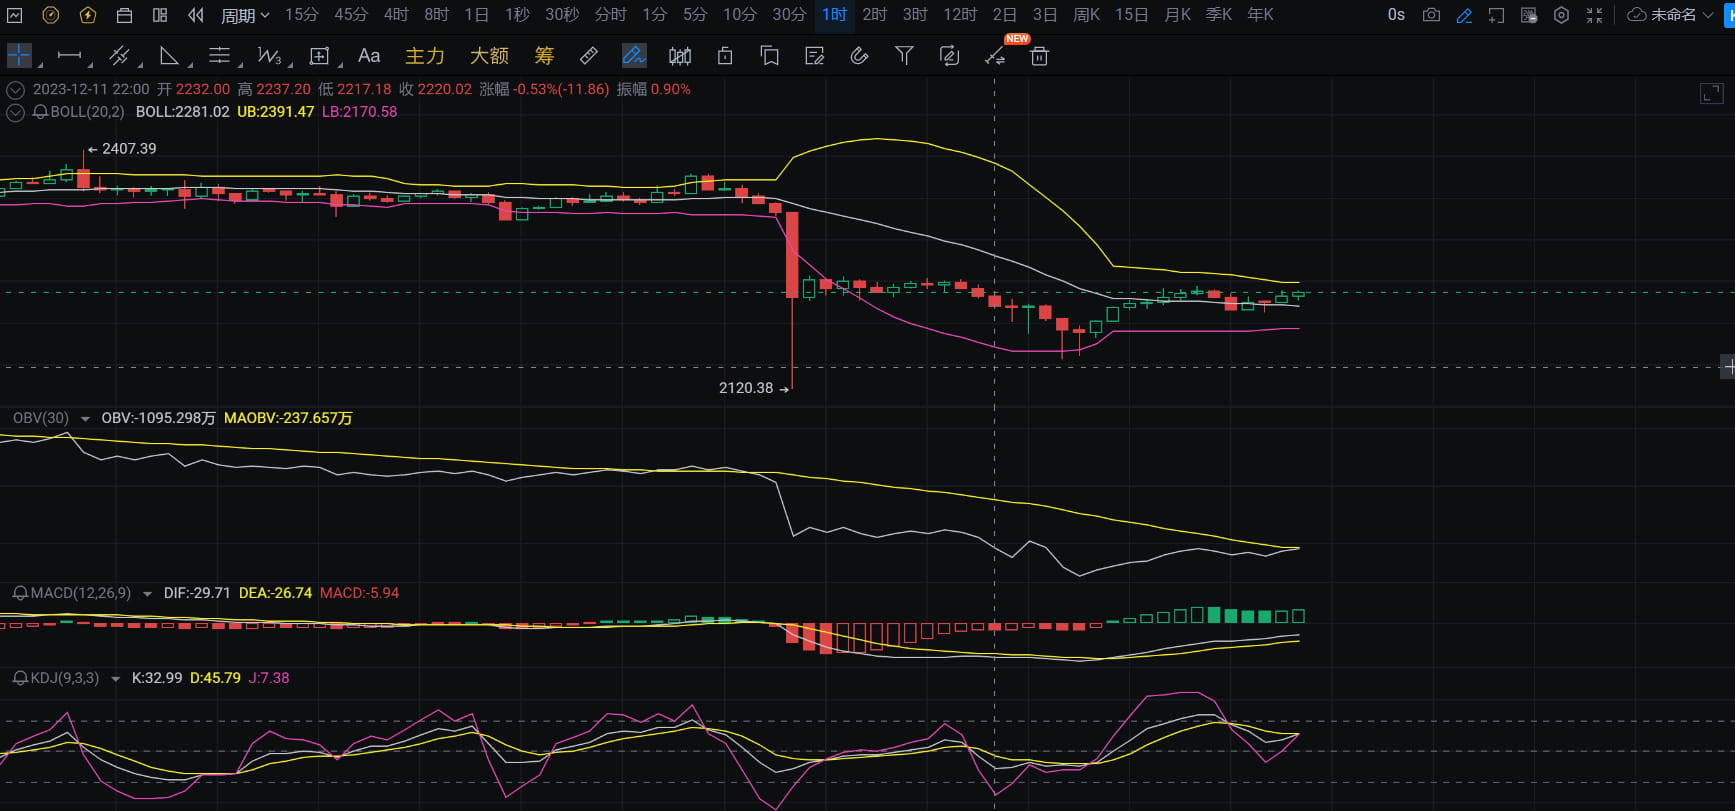Click the wave W3 drawing tool

(269, 56)
